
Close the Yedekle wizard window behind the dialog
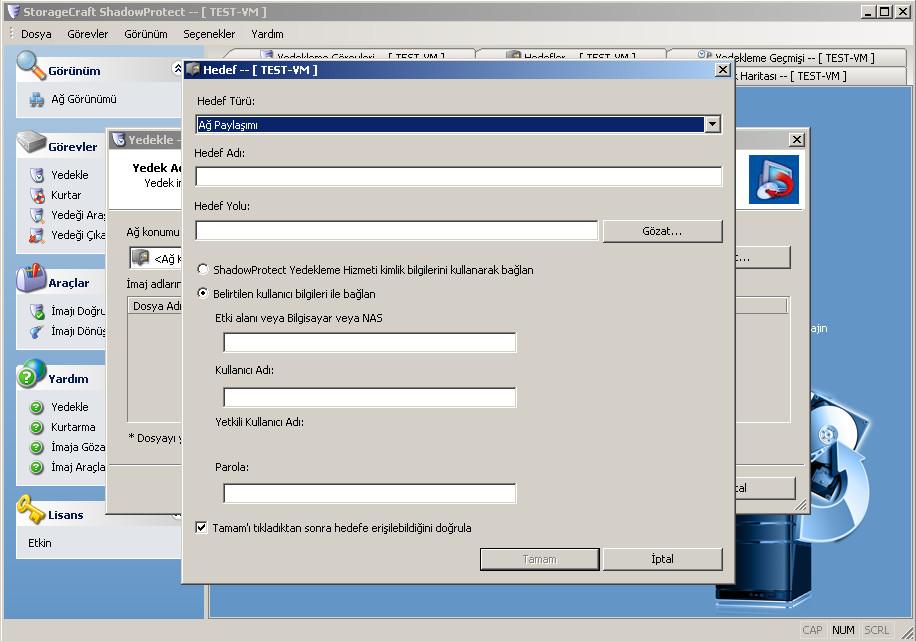pyautogui.click(x=796, y=140)
